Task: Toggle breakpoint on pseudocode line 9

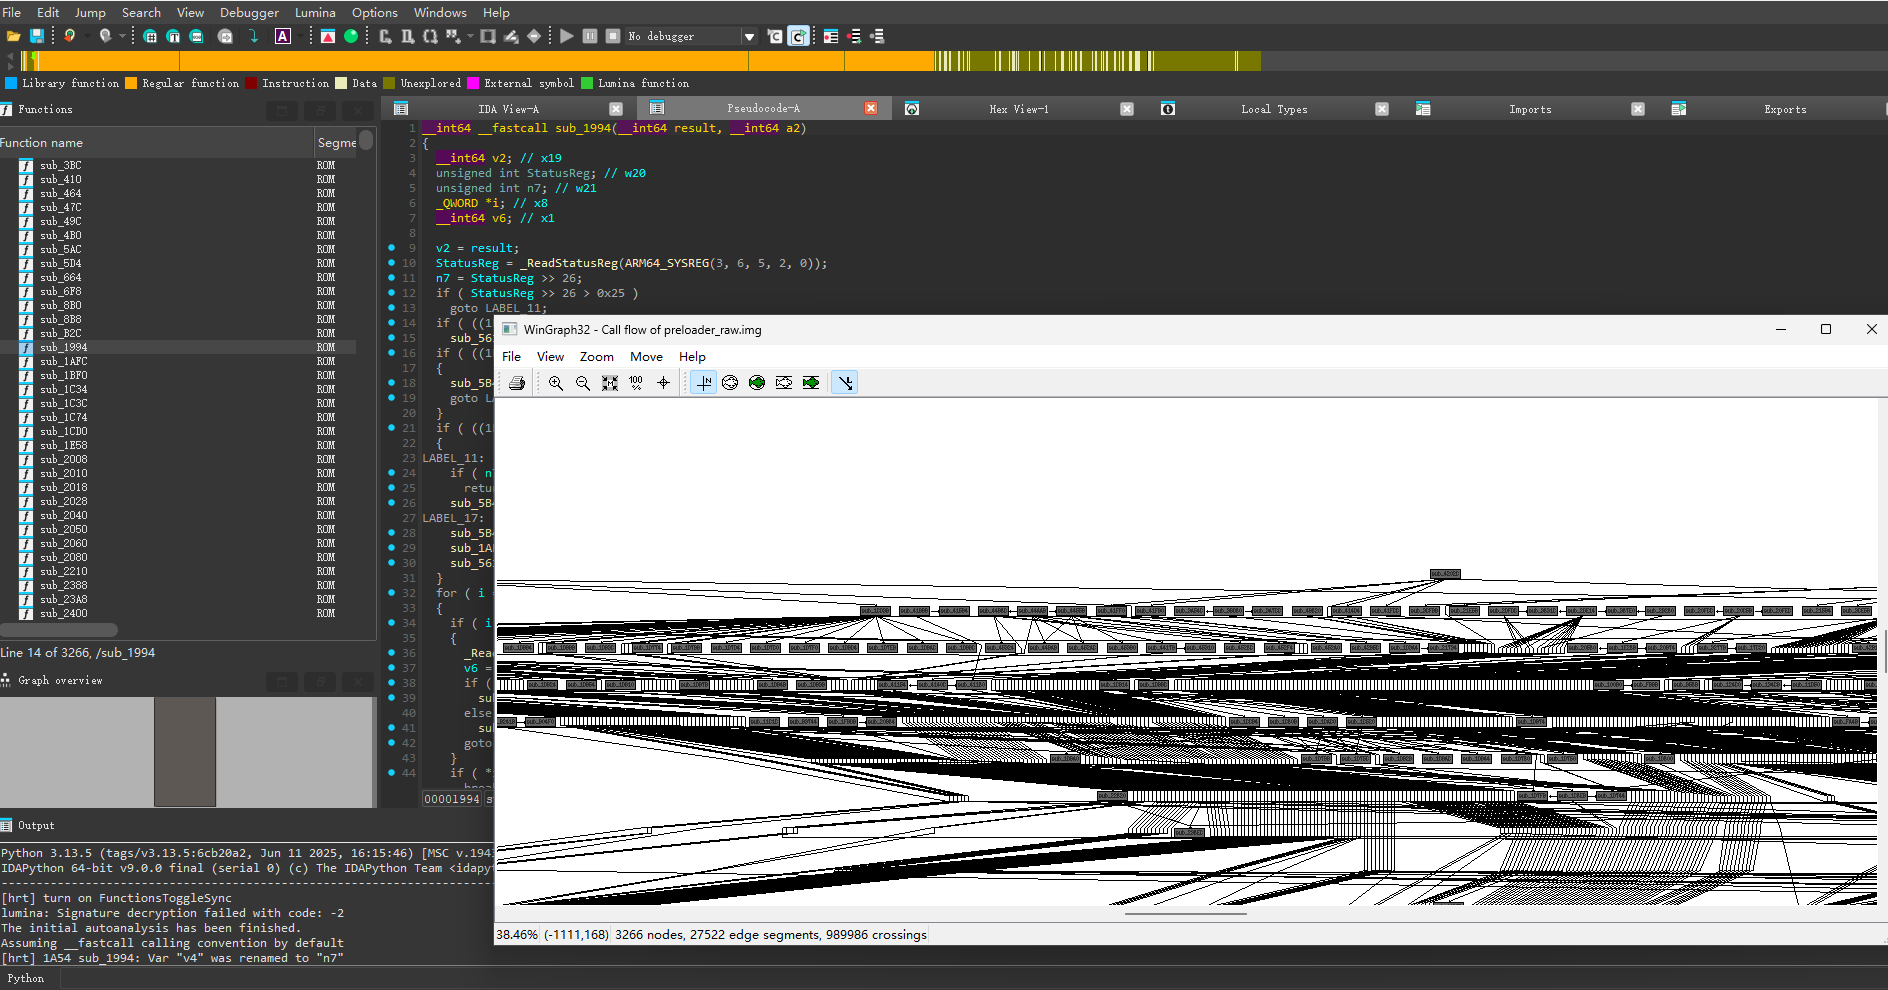Action: (x=391, y=248)
